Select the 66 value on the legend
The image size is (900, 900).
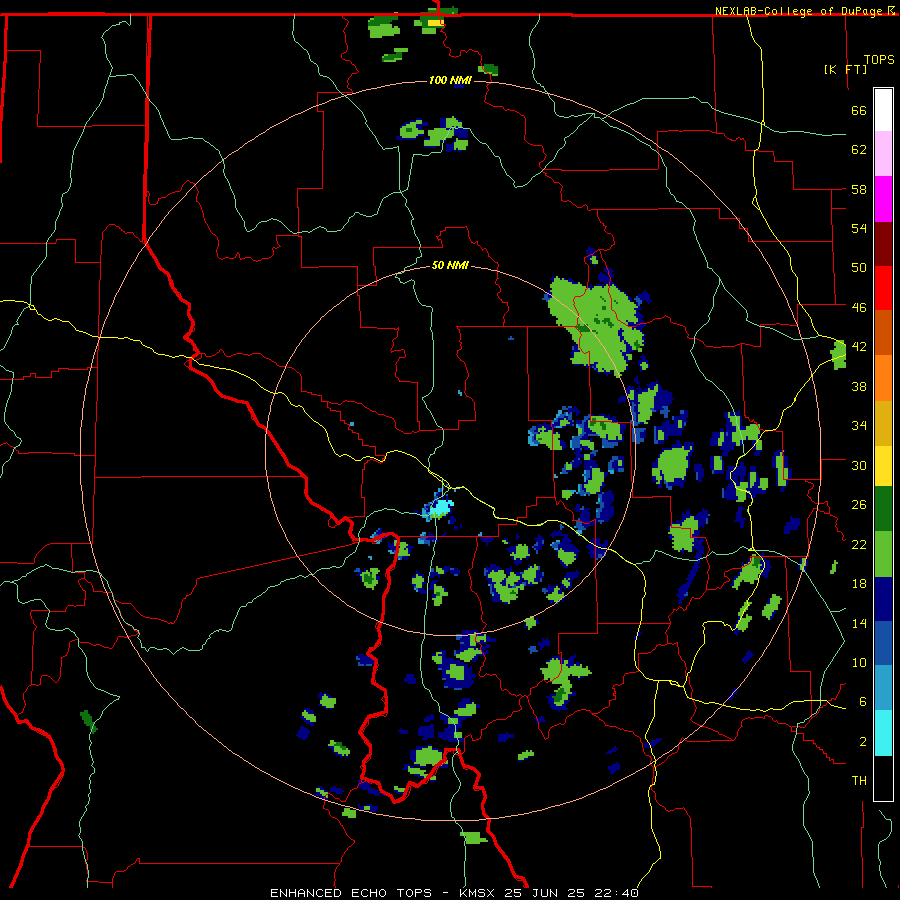coord(859,110)
